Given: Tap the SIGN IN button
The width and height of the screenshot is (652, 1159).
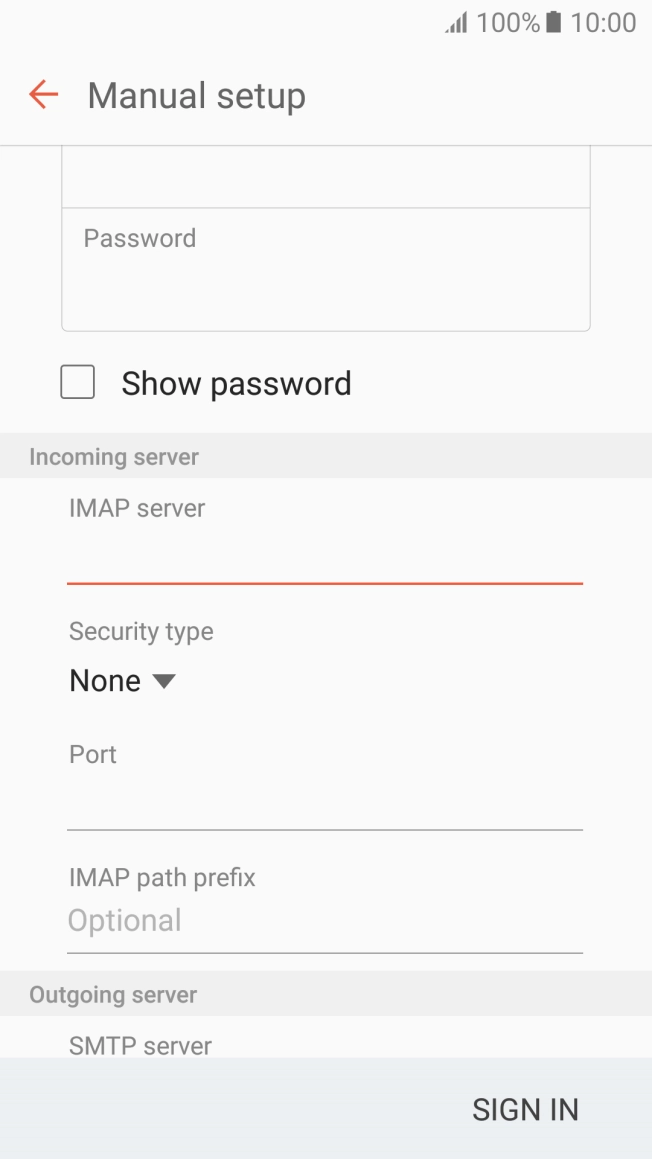Looking at the screenshot, I should (525, 1109).
